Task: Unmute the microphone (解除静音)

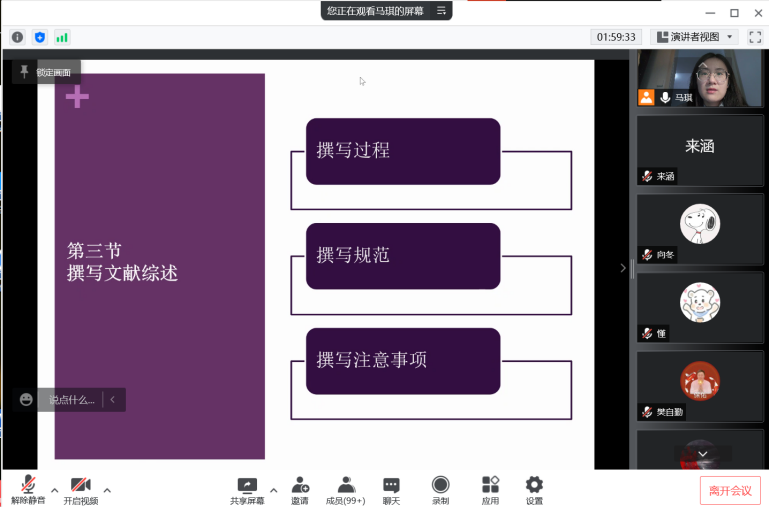Action: tap(28, 489)
